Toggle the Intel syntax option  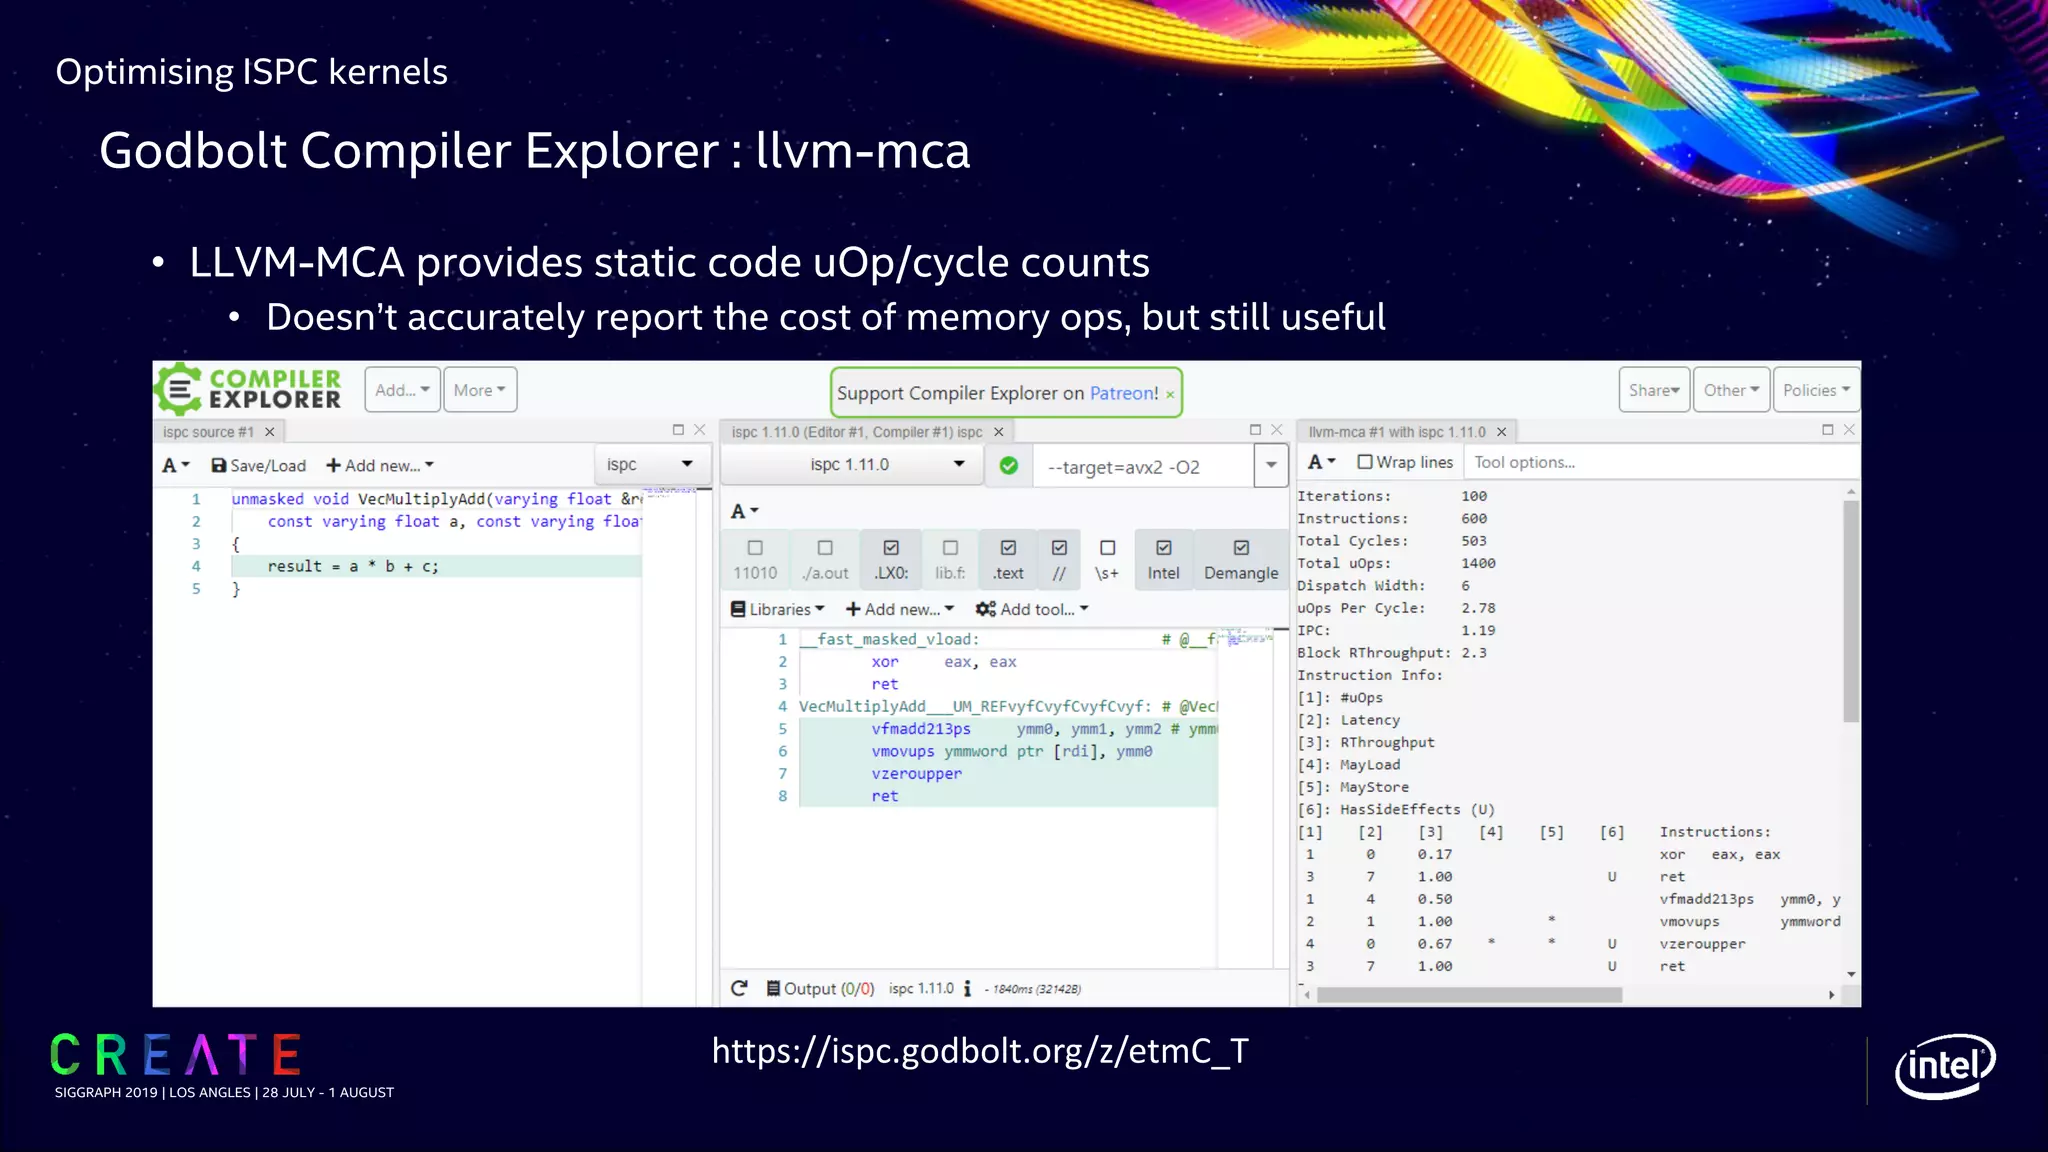tap(1163, 560)
